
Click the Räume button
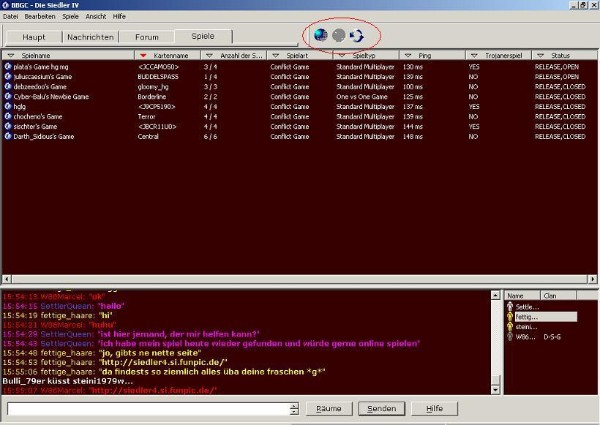329,409
